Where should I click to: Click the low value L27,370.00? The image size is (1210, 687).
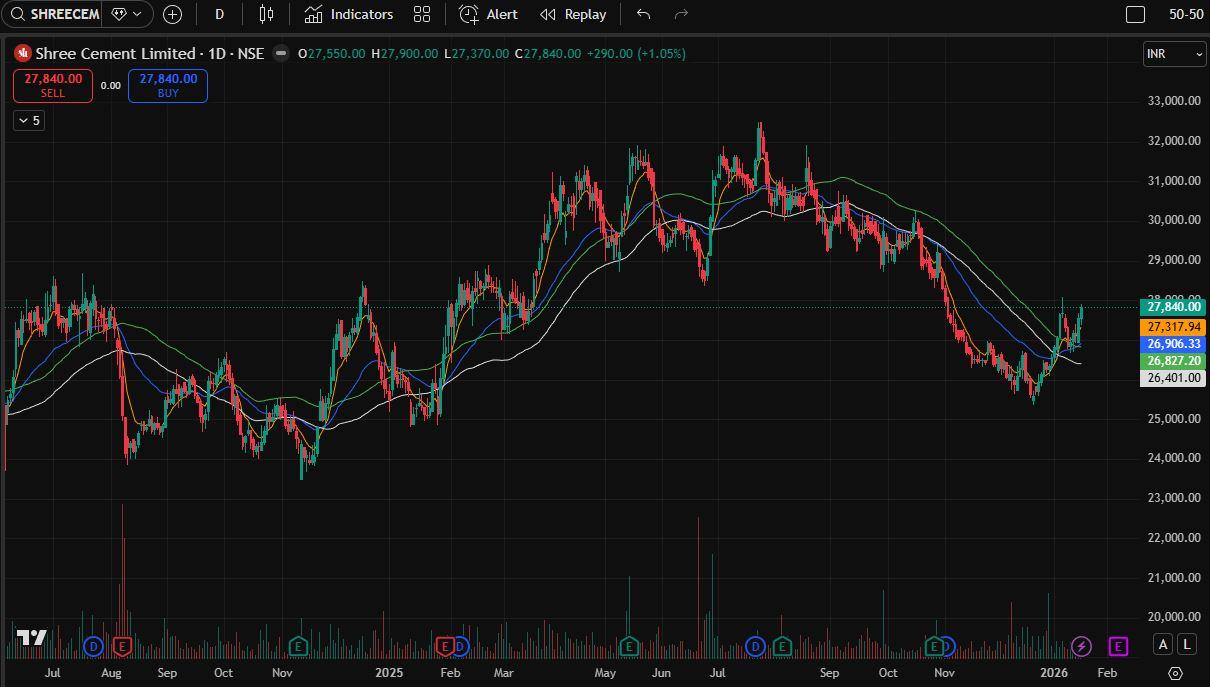476,54
